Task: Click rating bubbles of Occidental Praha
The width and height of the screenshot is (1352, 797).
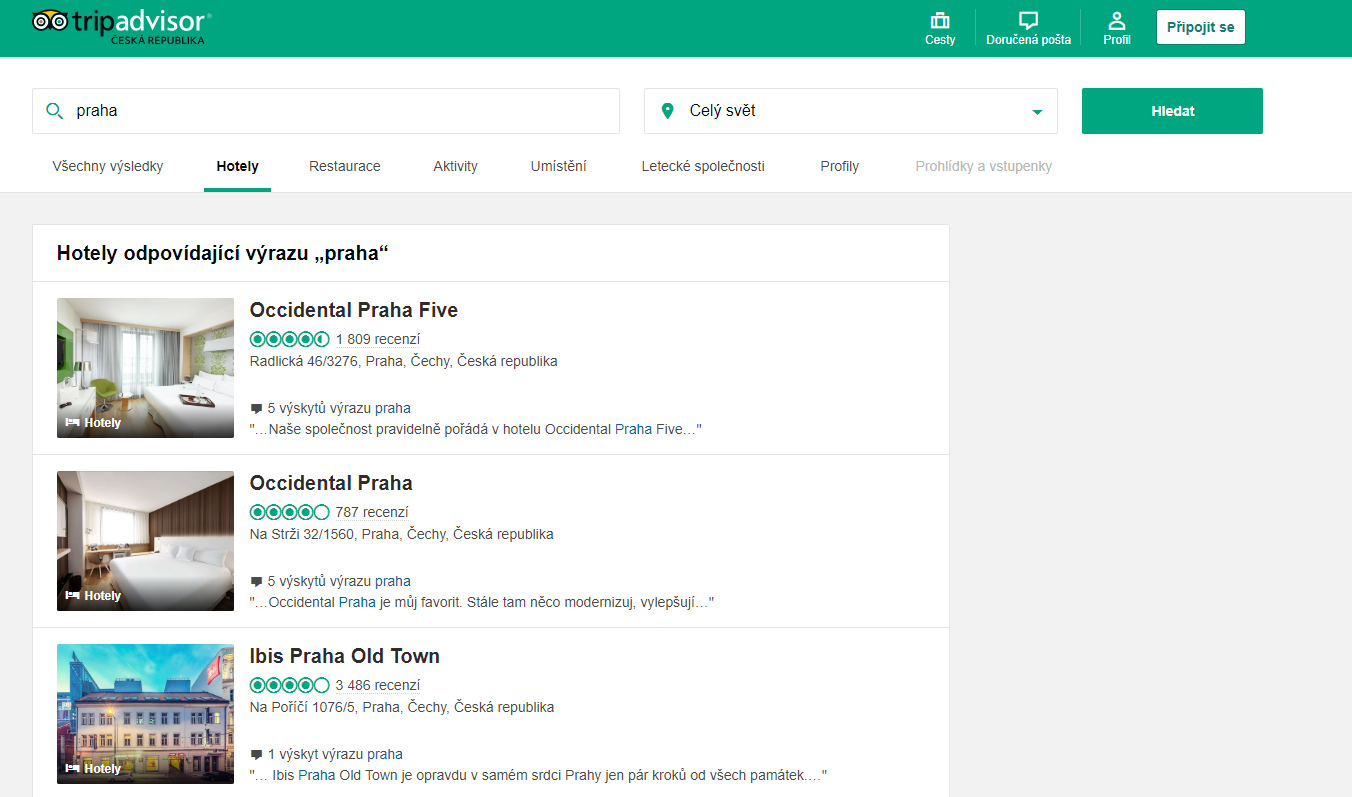Action: click(289, 512)
